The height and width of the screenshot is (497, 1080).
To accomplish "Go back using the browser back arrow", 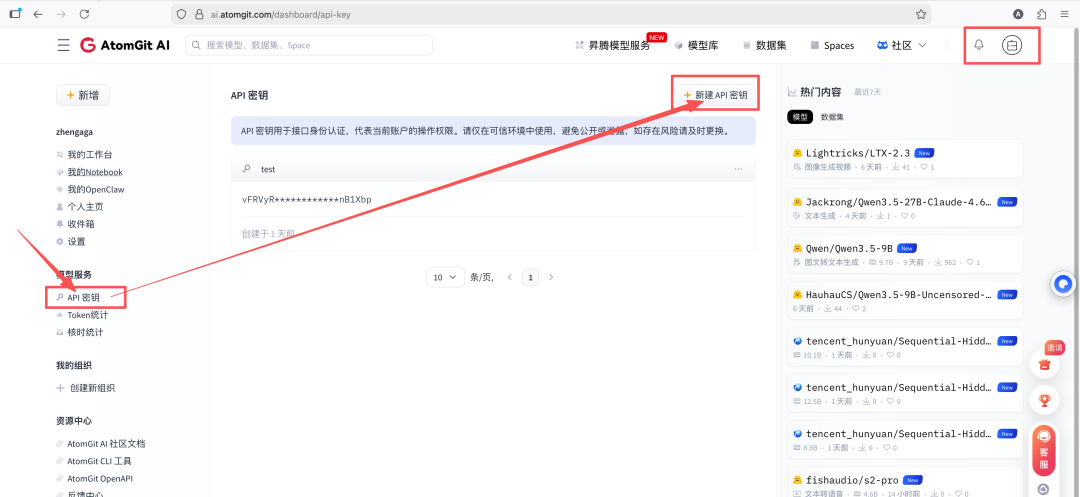I will tap(38, 14).
